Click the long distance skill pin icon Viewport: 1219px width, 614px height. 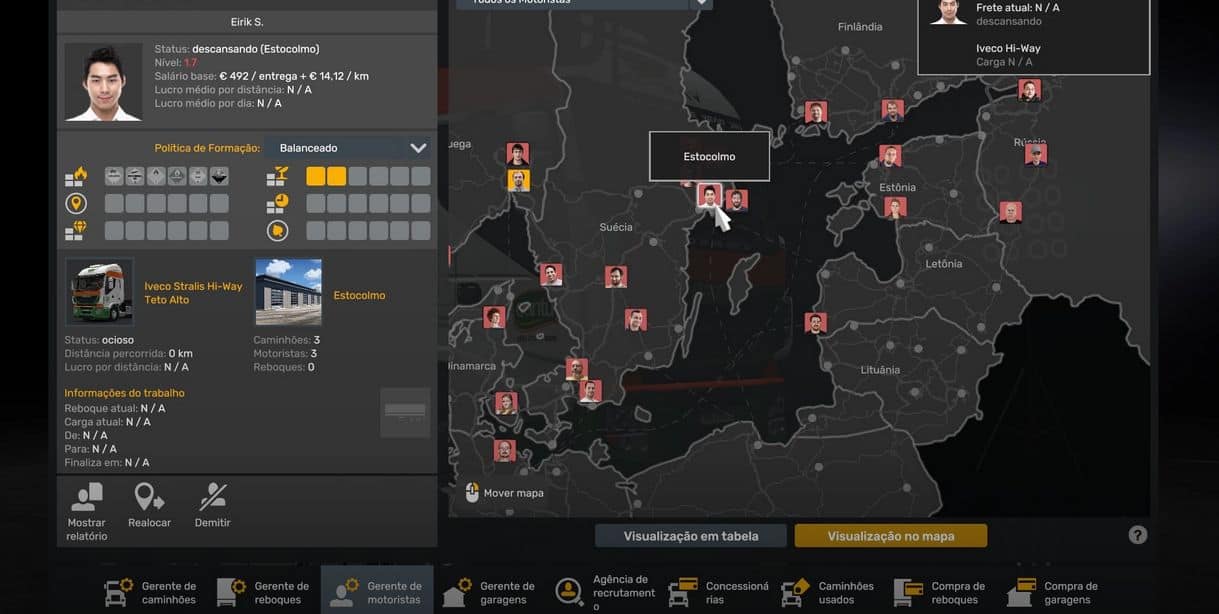[76, 204]
